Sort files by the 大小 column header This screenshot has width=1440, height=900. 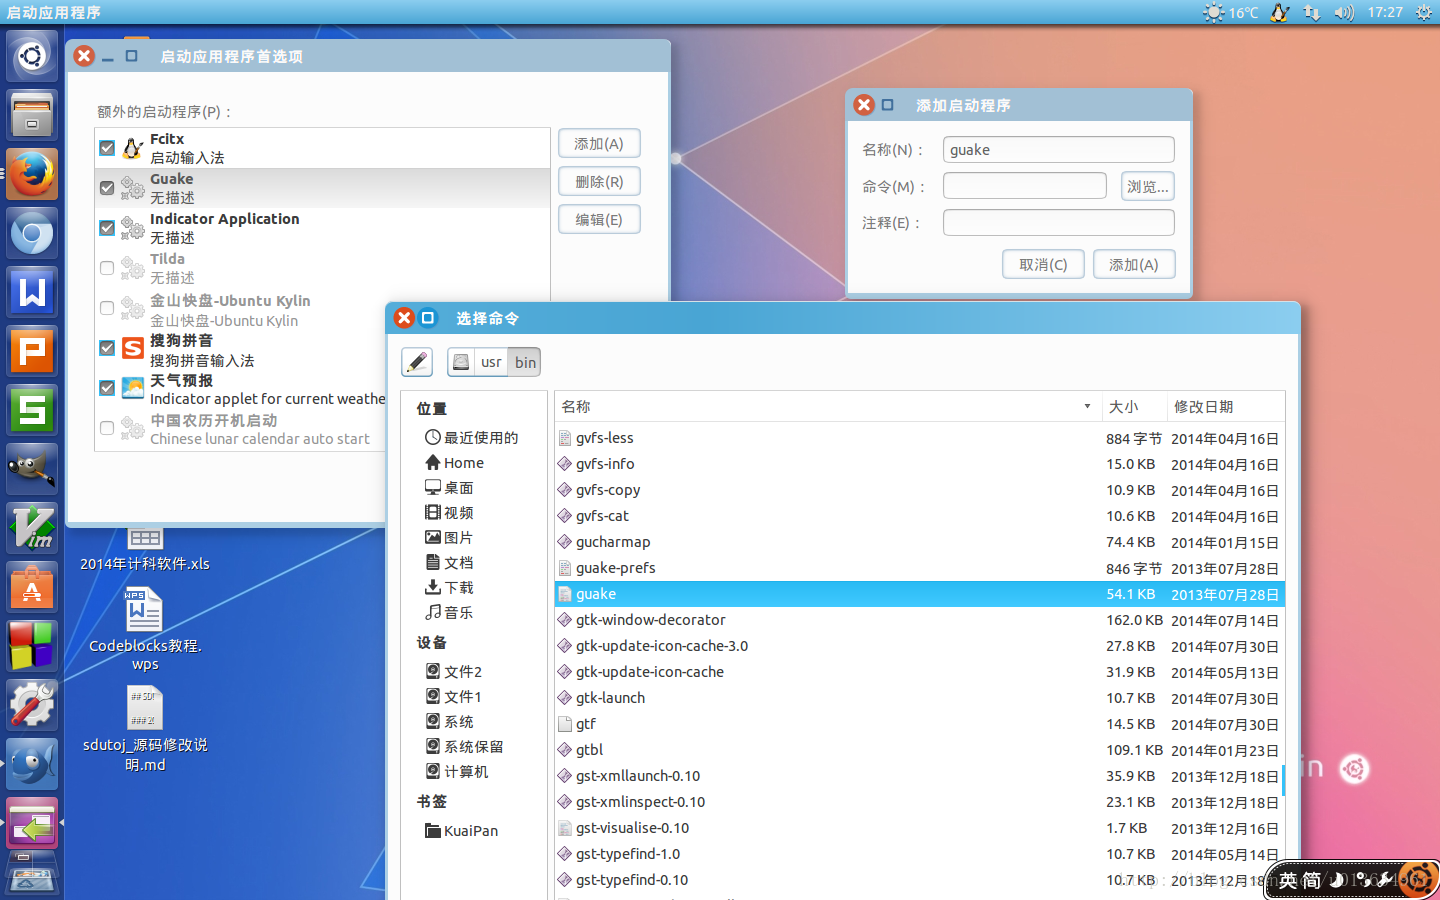coord(1134,406)
